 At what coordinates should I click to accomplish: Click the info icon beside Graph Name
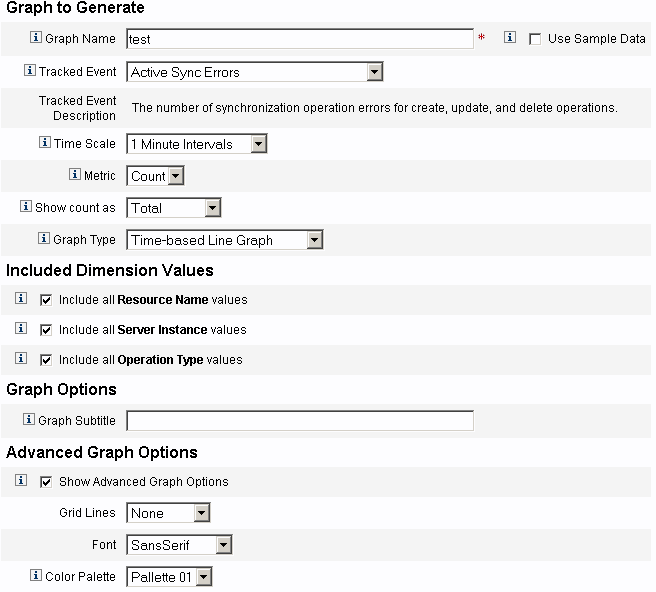36,39
